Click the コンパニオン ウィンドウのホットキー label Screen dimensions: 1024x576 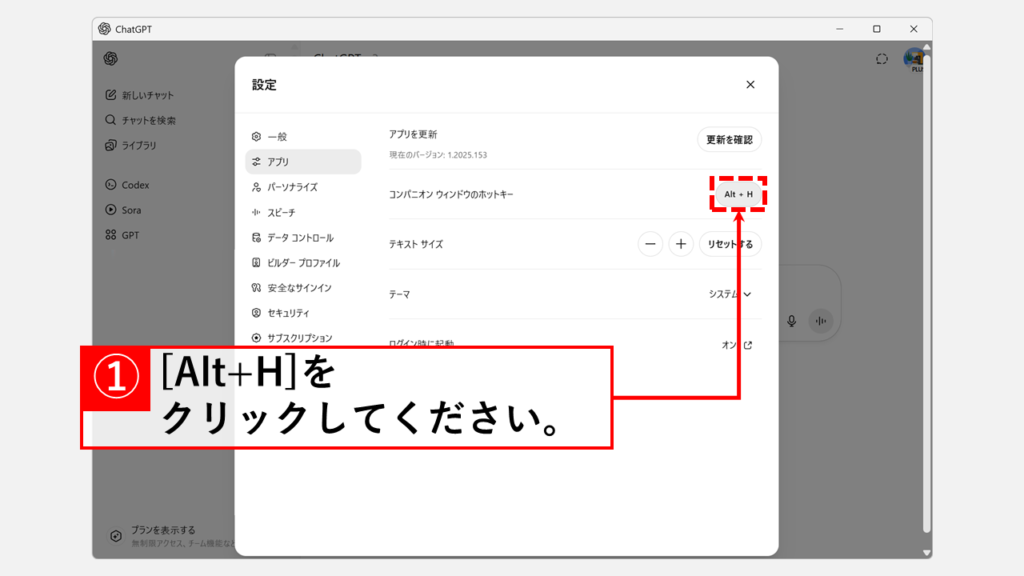(x=451, y=195)
